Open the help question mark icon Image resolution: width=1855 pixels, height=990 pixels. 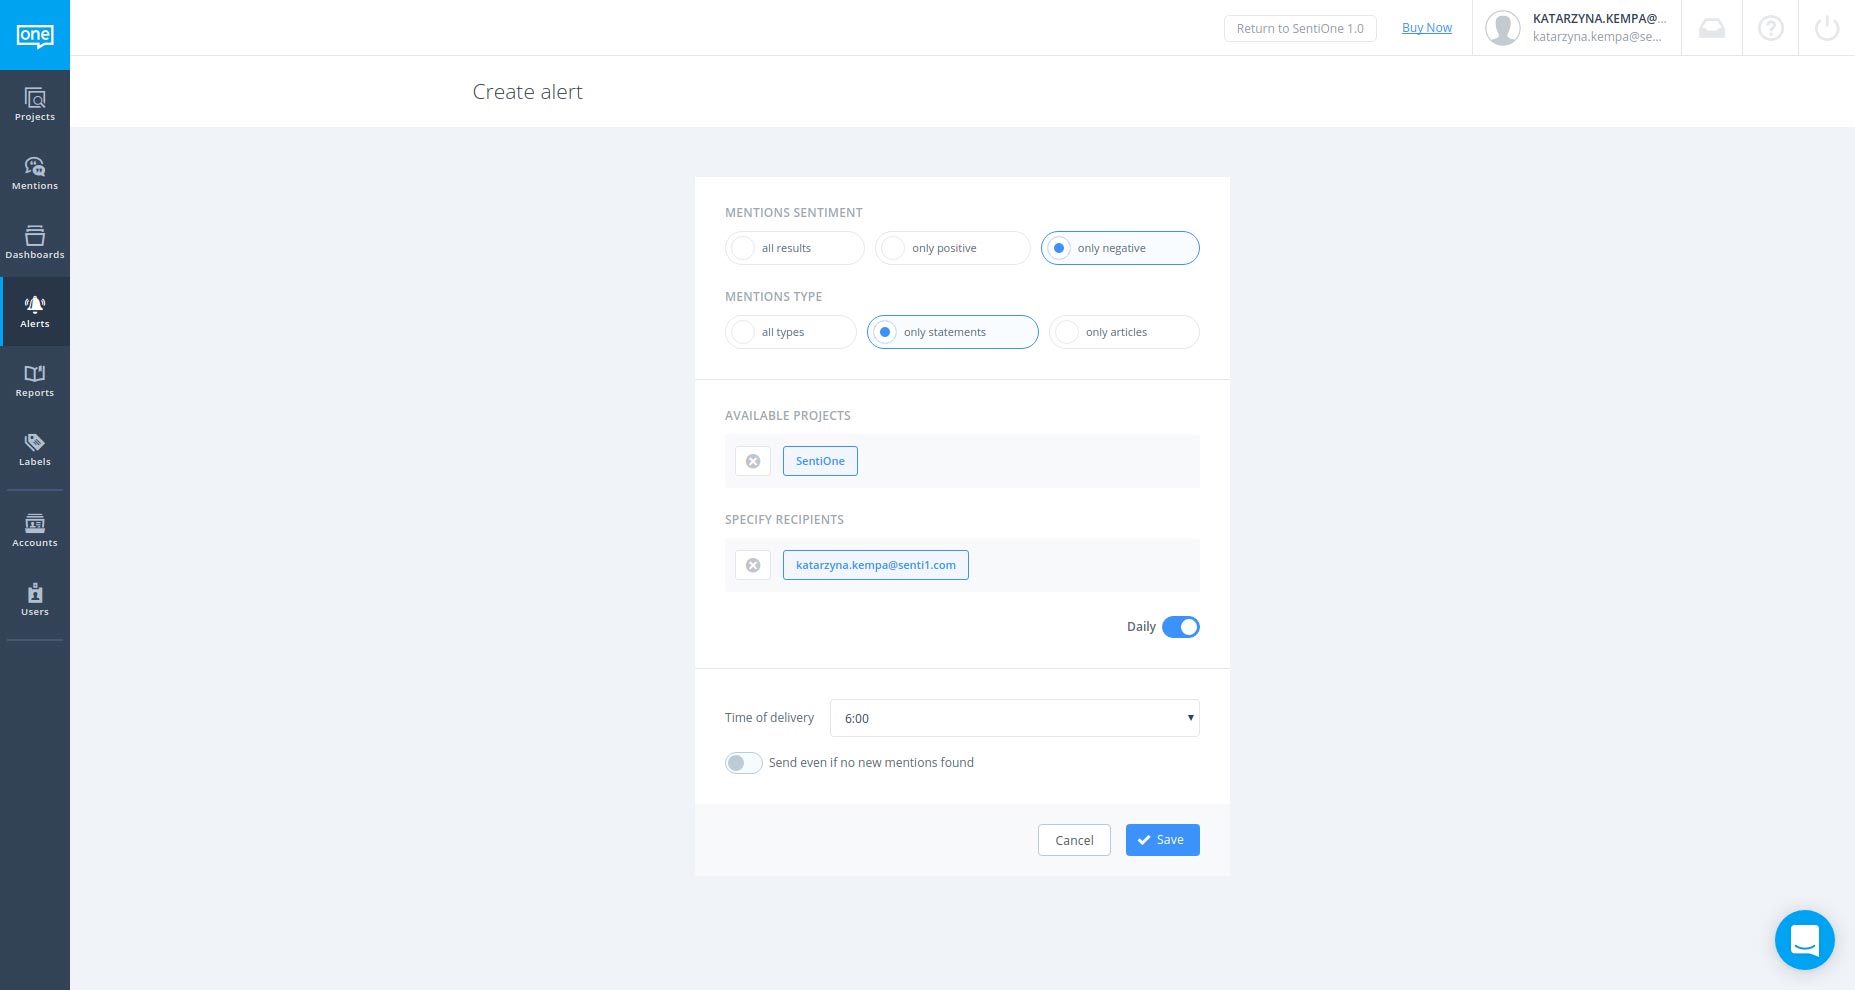point(1771,28)
